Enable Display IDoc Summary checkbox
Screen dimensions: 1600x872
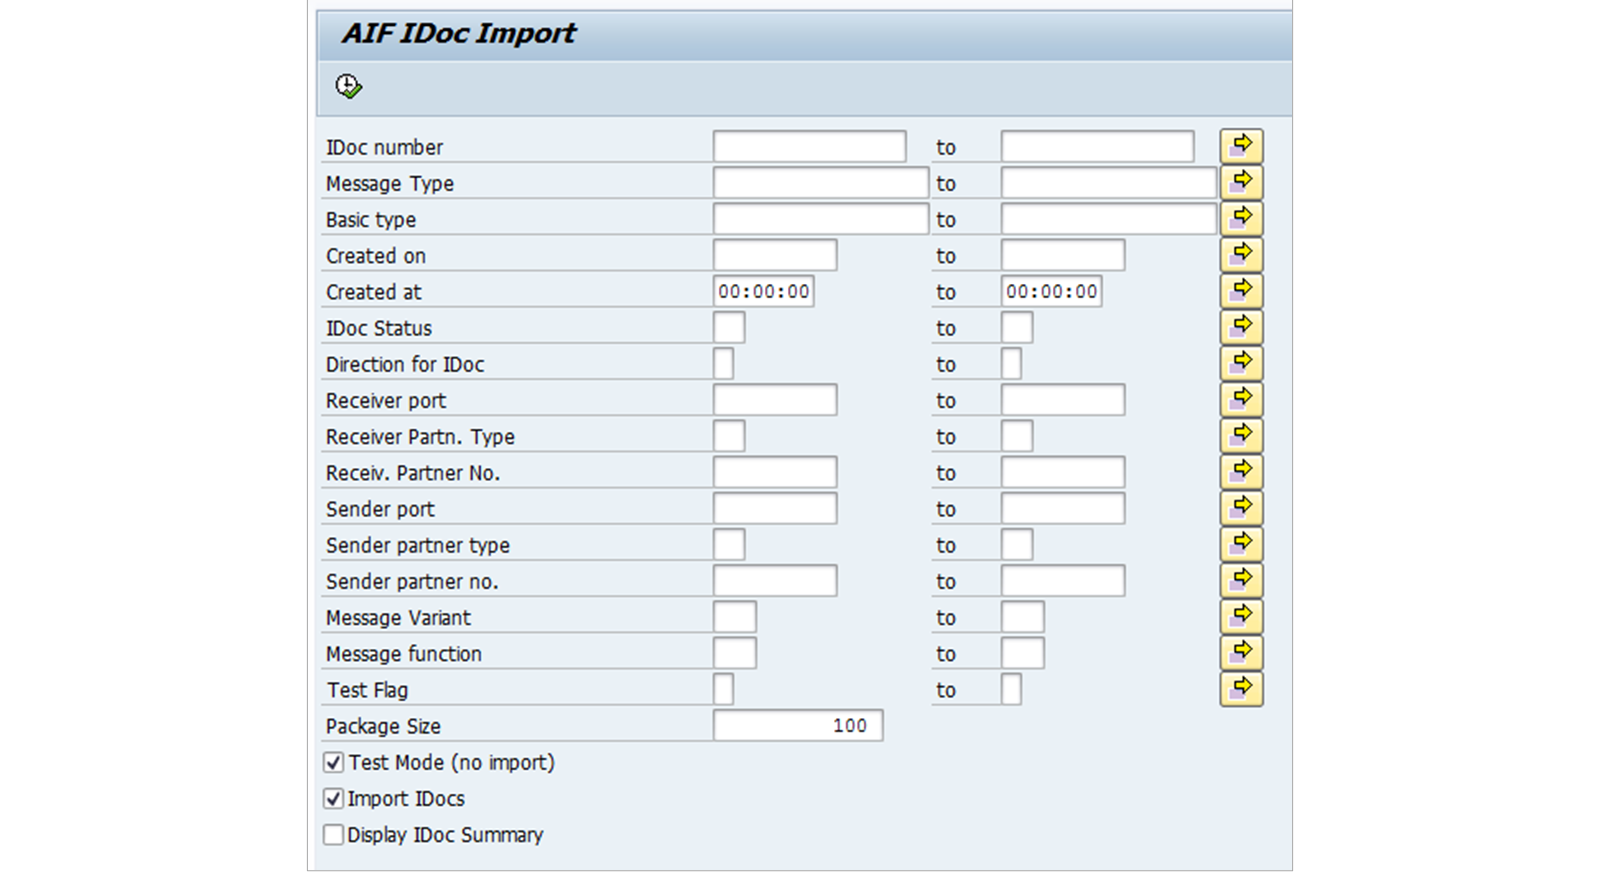[334, 835]
